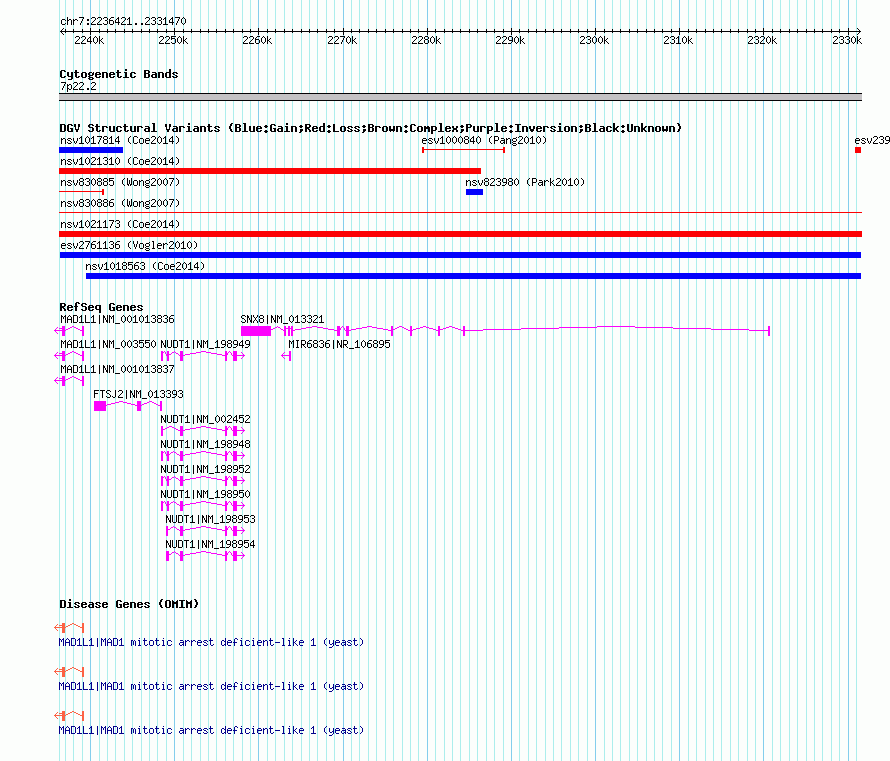Click the SNX8 thick magenta exon block
This screenshot has height=761, width=890.
coord(256,331)
